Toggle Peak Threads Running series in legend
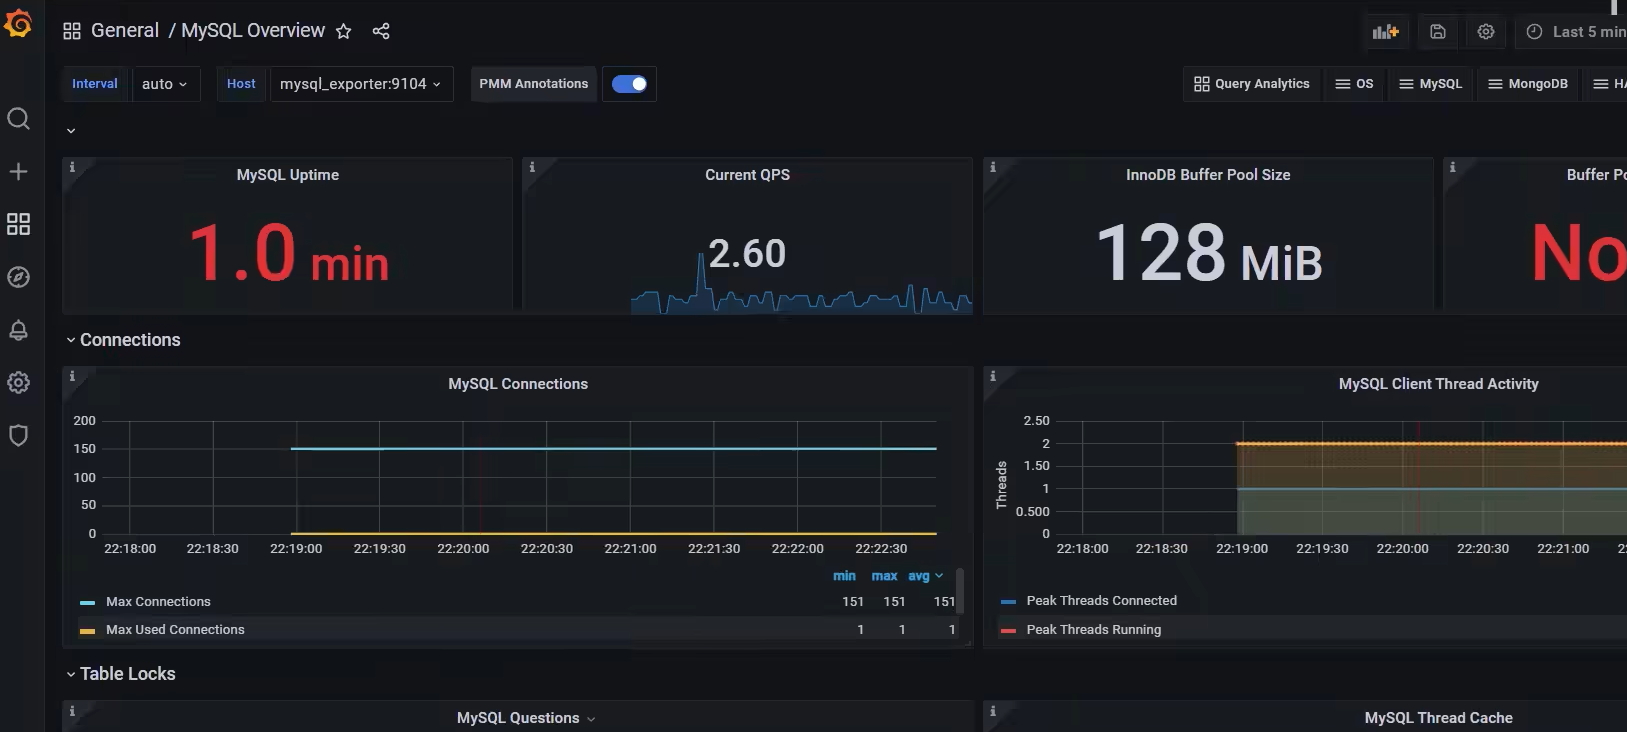This screenshot has height=732, width=1627. 1093,630
